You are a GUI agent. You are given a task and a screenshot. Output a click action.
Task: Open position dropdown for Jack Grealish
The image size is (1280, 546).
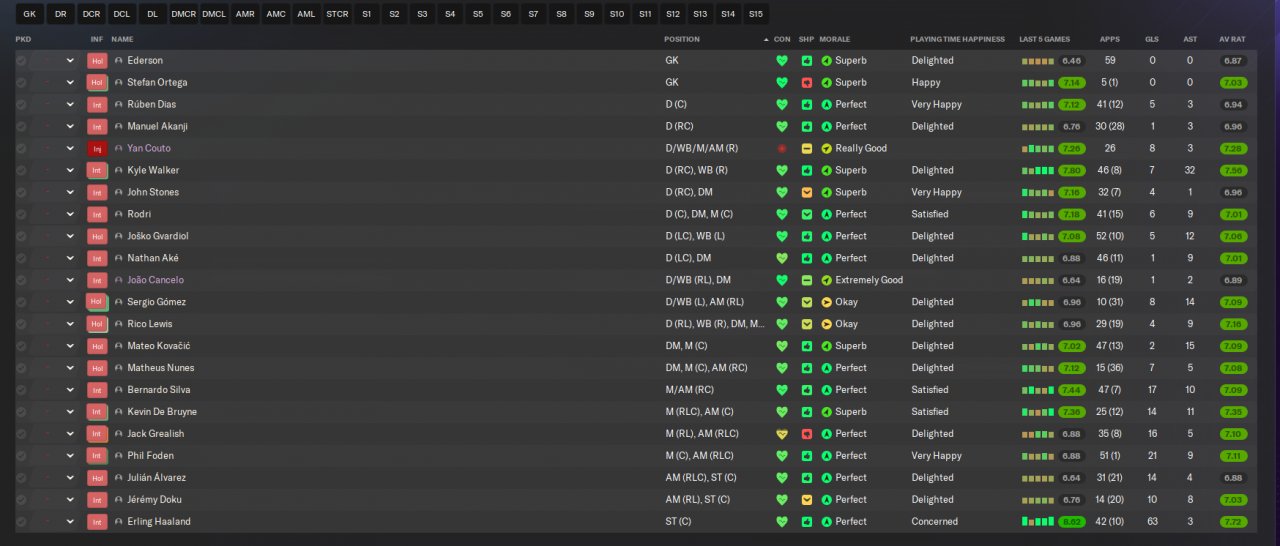coord(70,434)
